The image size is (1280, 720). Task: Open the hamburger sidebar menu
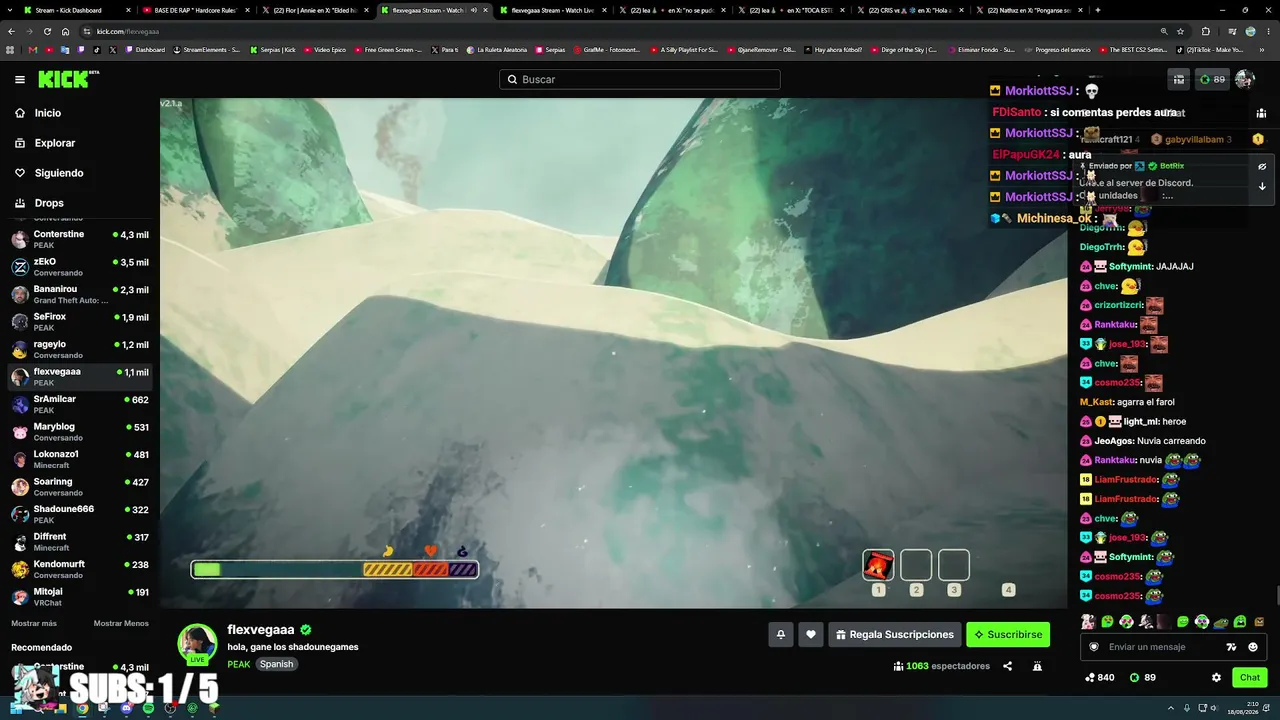(20, 79)
